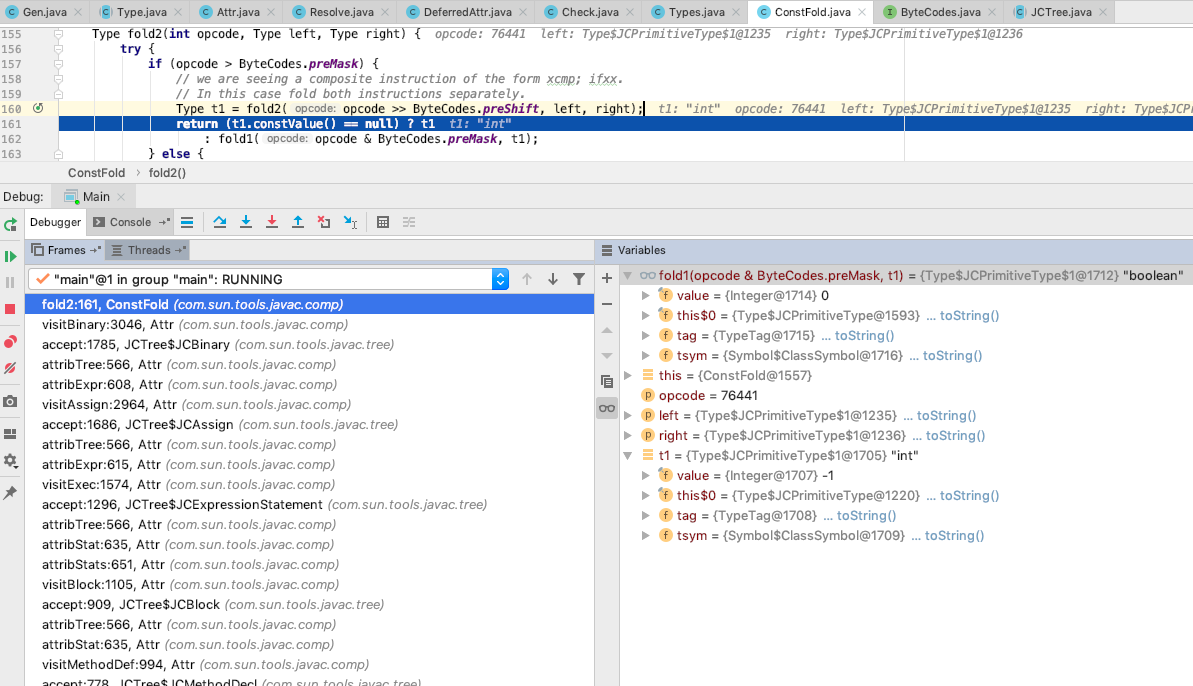Open View Breakpoints red dots icon
The width and height of the screenshot is (1193, 686).
[x=10, y=341]
